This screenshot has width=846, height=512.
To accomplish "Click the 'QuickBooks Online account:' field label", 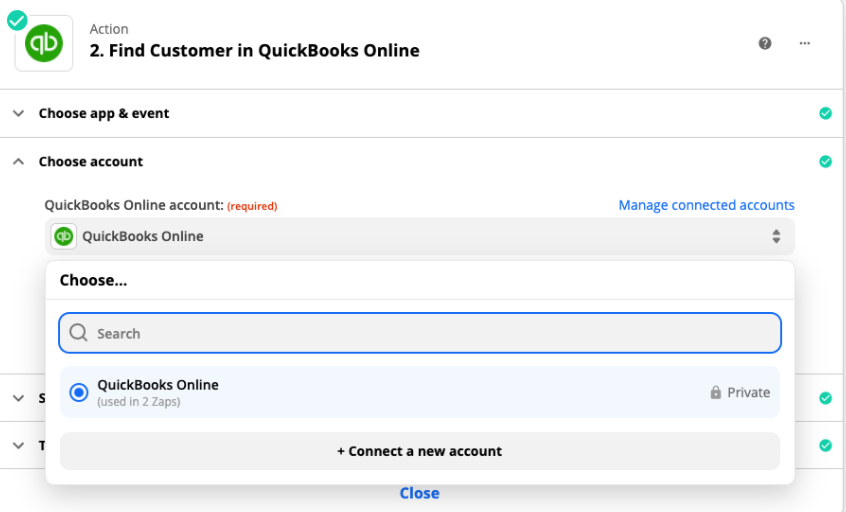I will 134,205.
